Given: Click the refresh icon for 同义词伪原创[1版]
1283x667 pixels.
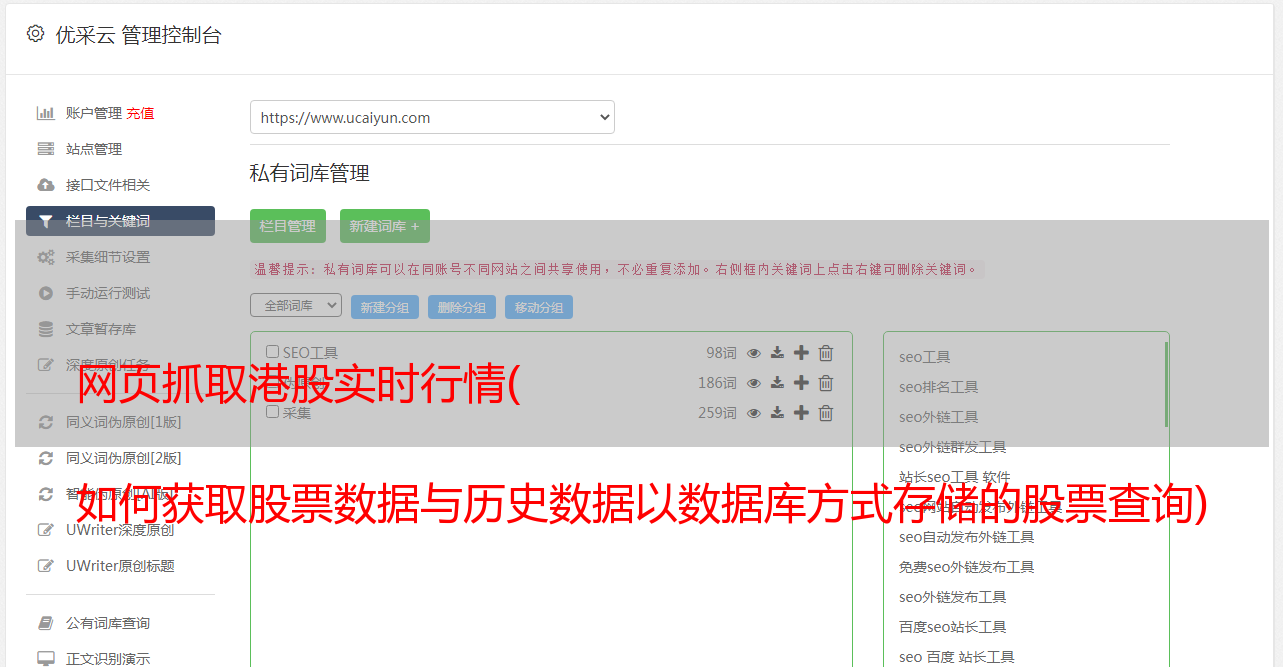Looking at the screenshot, I should click(x=45, y=422).
